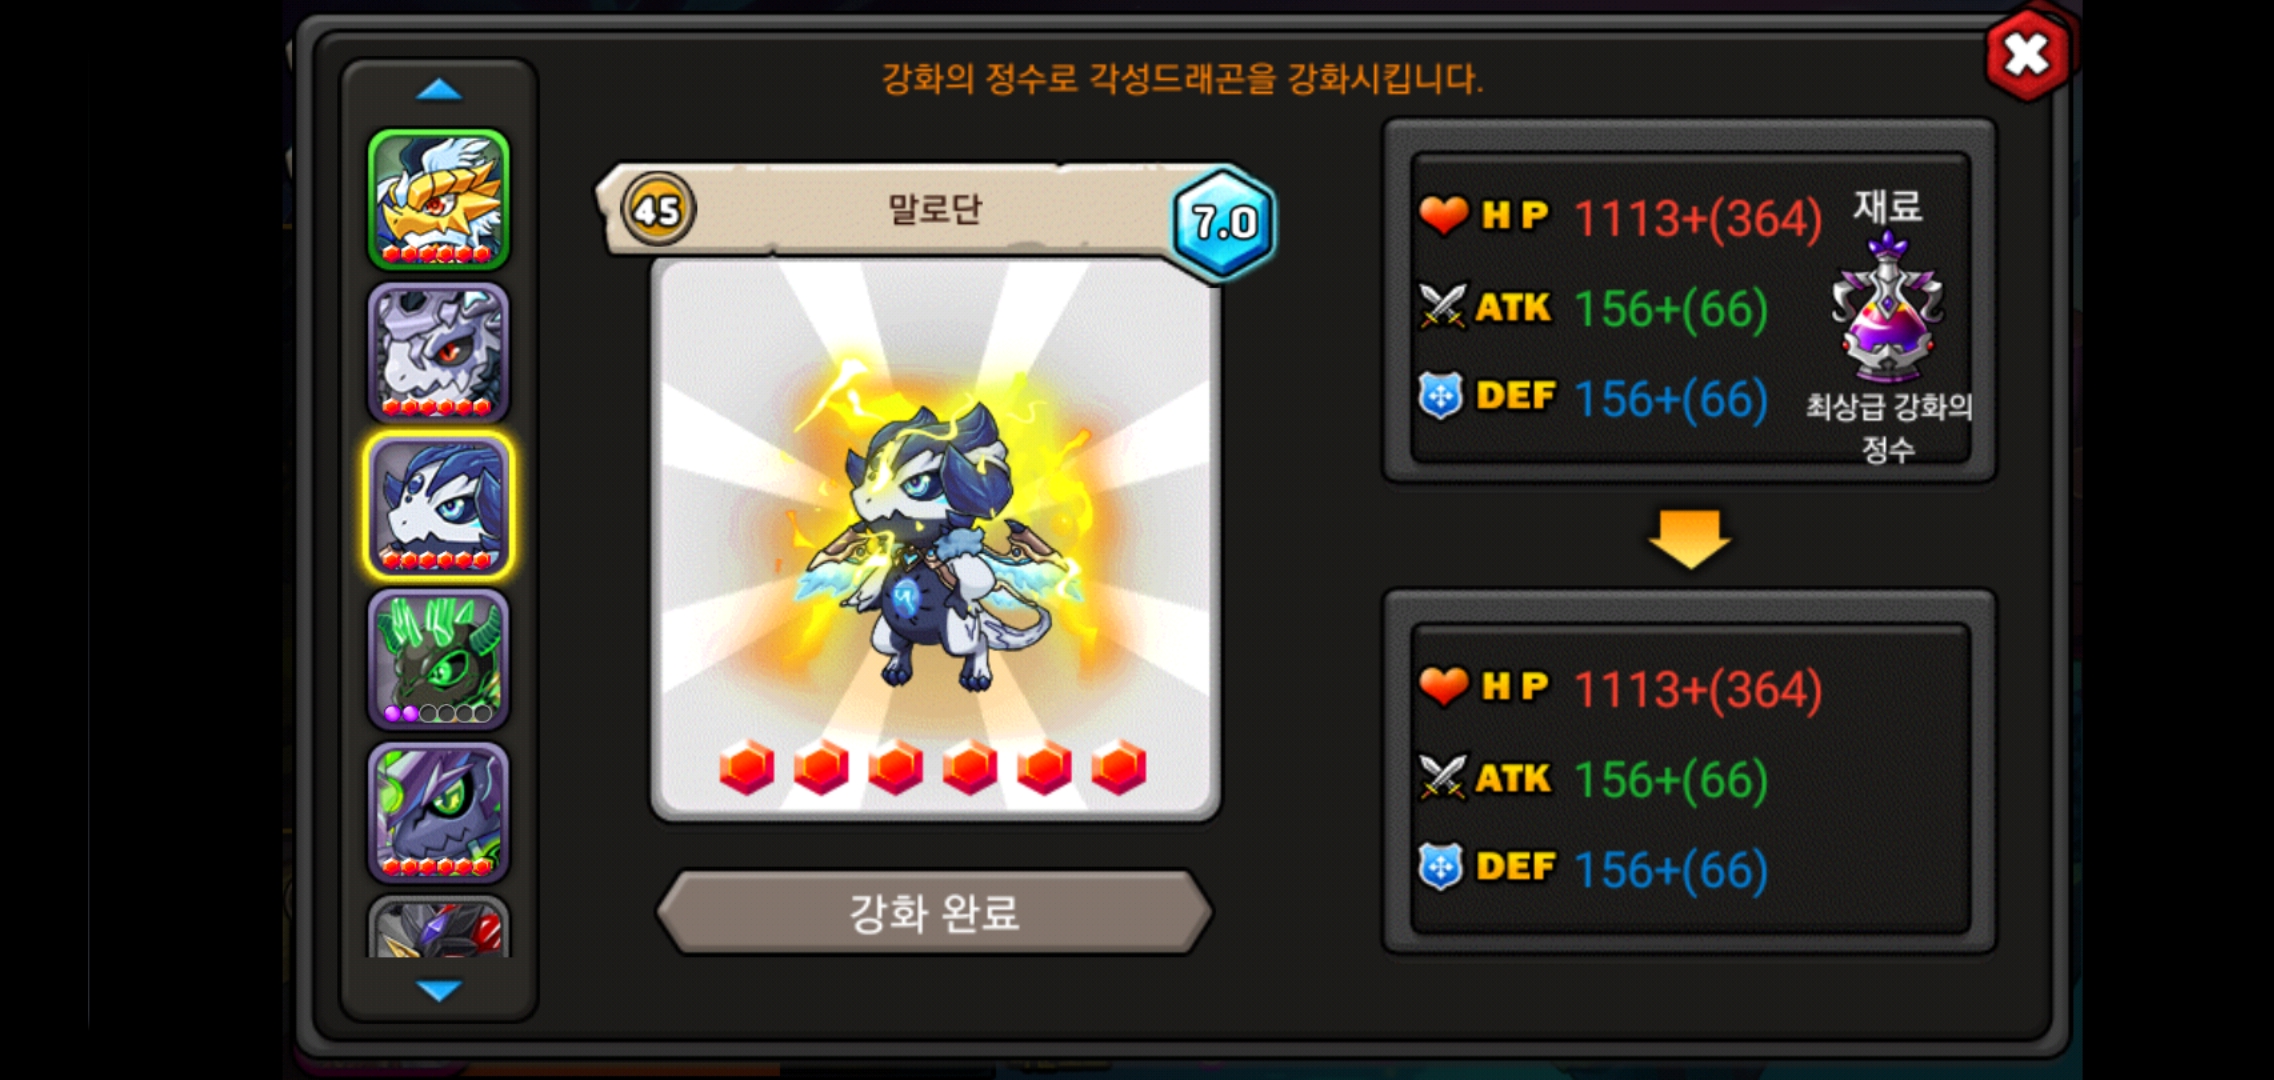Select the partially visible red-black dragon portrait
Image resolution: width=2274 pixels, height=1080 pixels.
pyautogui.click(x=439, y=927)
